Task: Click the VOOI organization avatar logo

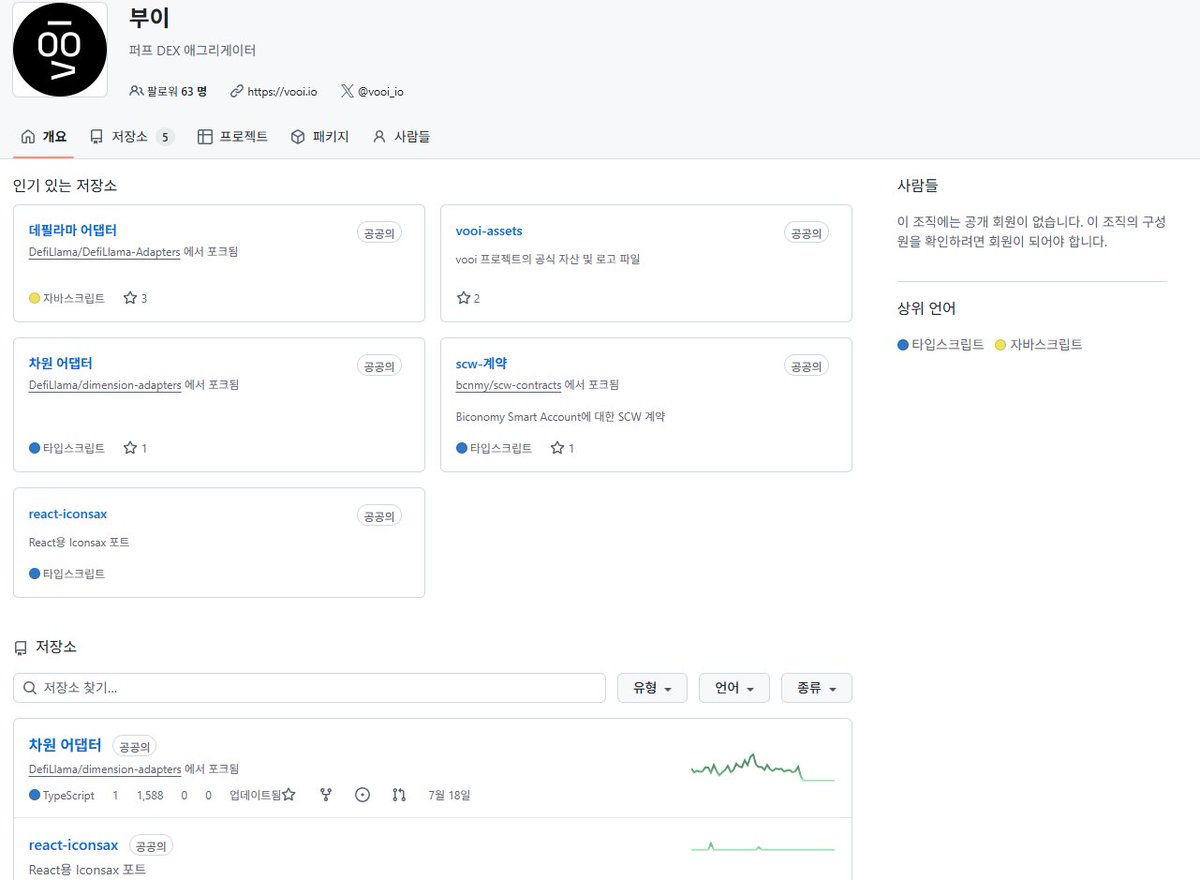Action: tap(59, 49)
